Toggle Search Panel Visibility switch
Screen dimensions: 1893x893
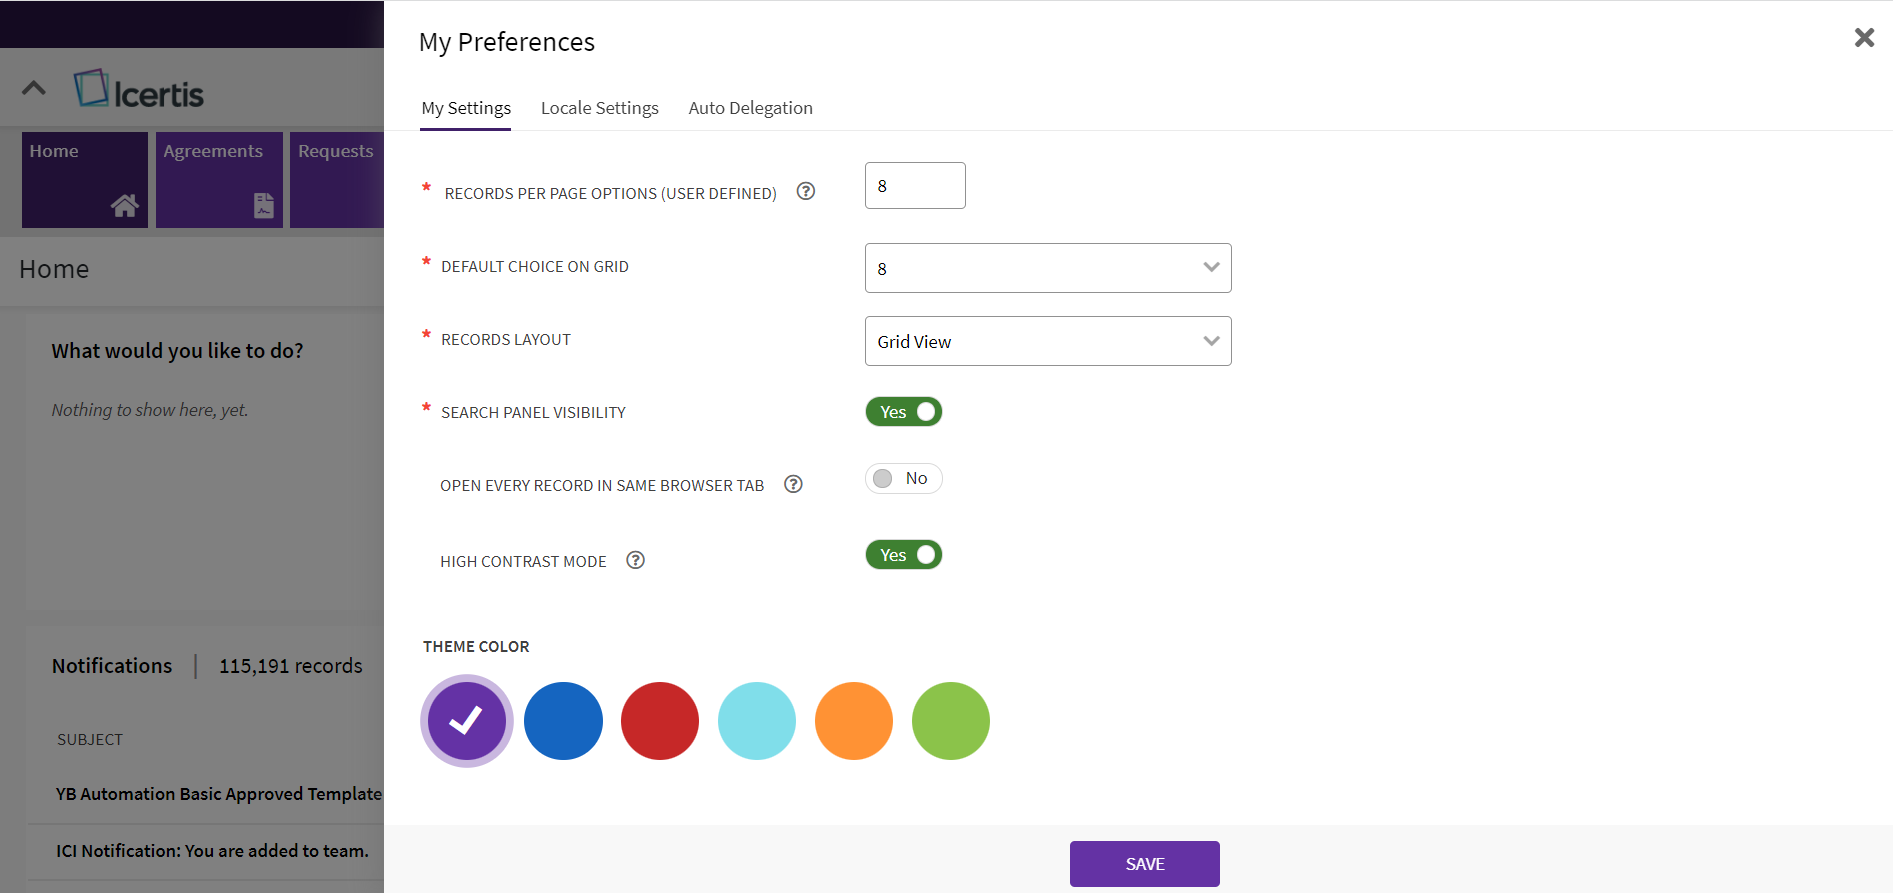(903, 412)
